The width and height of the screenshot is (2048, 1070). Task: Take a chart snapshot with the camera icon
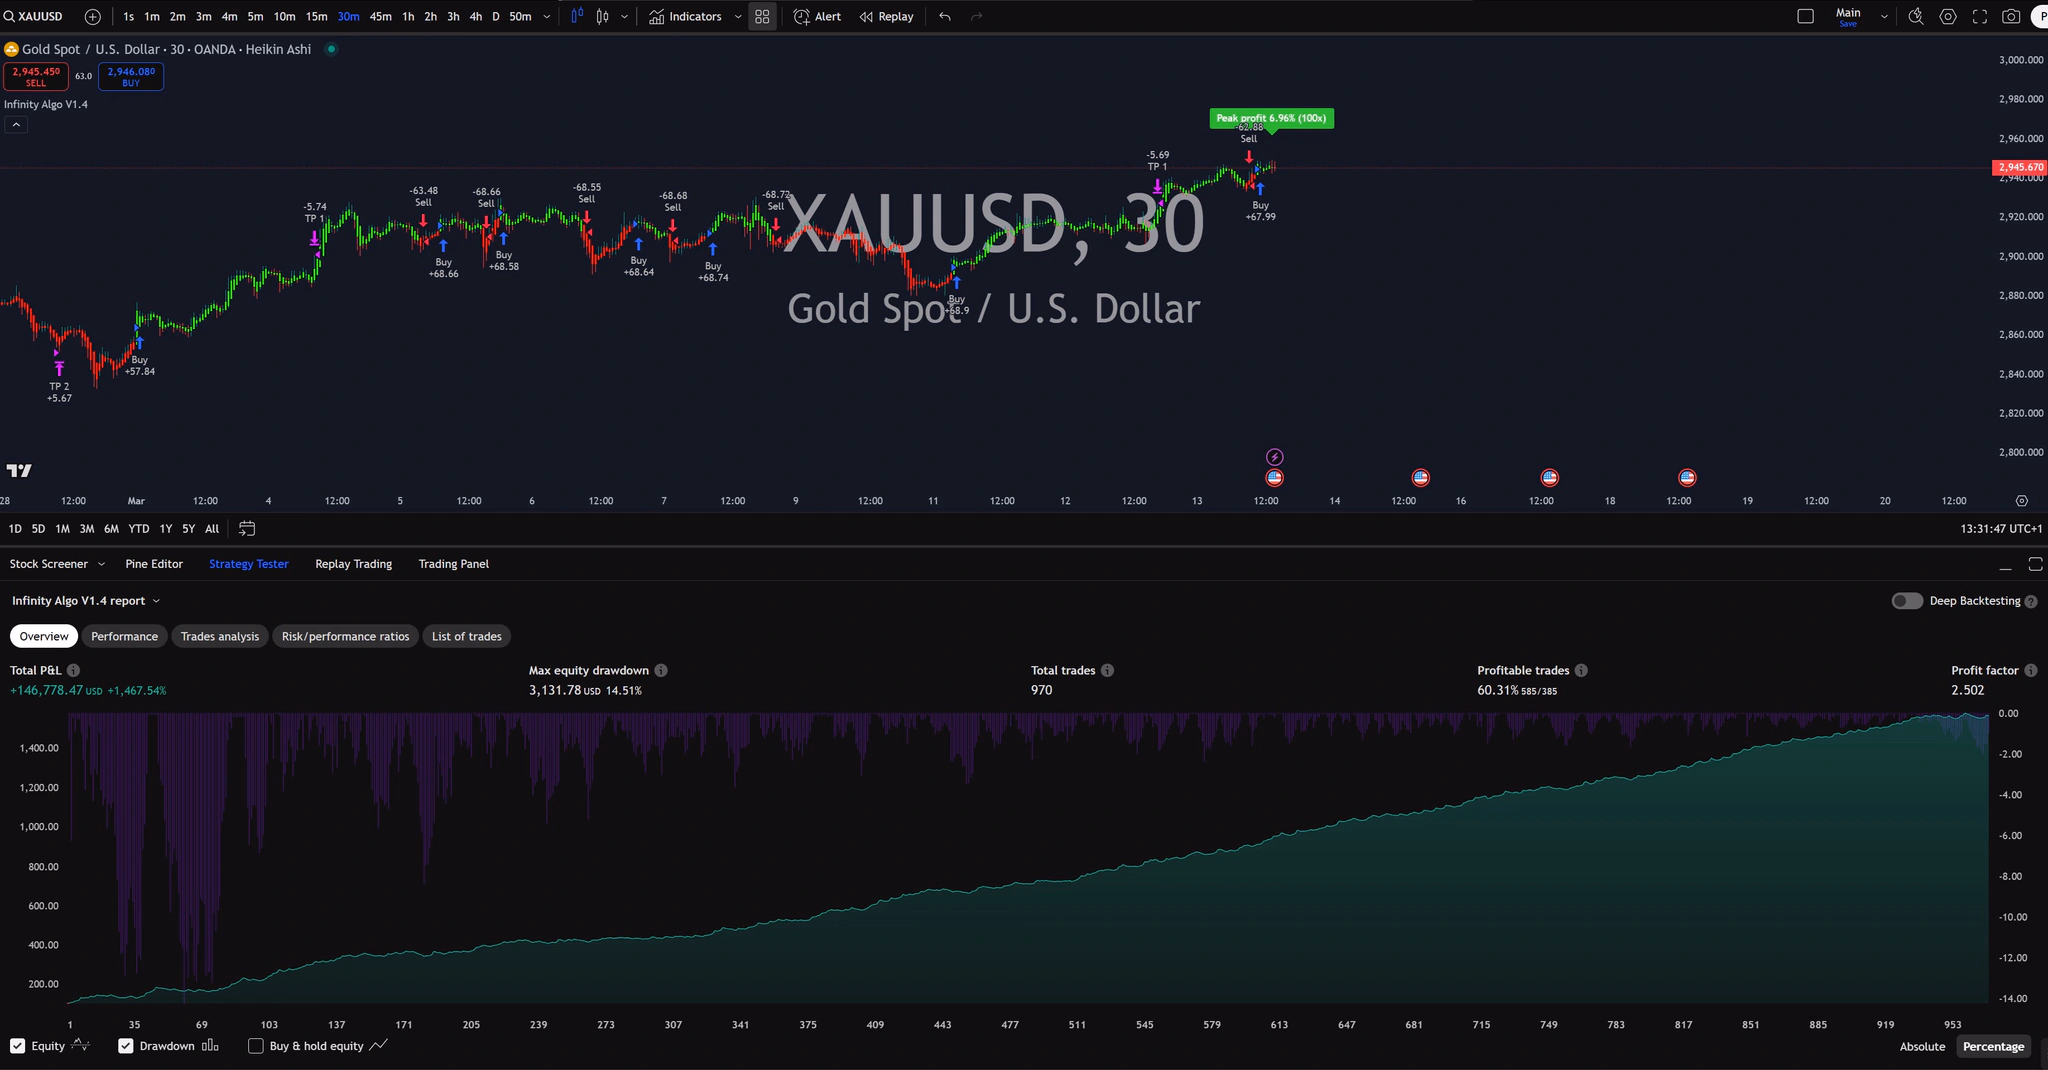[x=2013, y=16]
